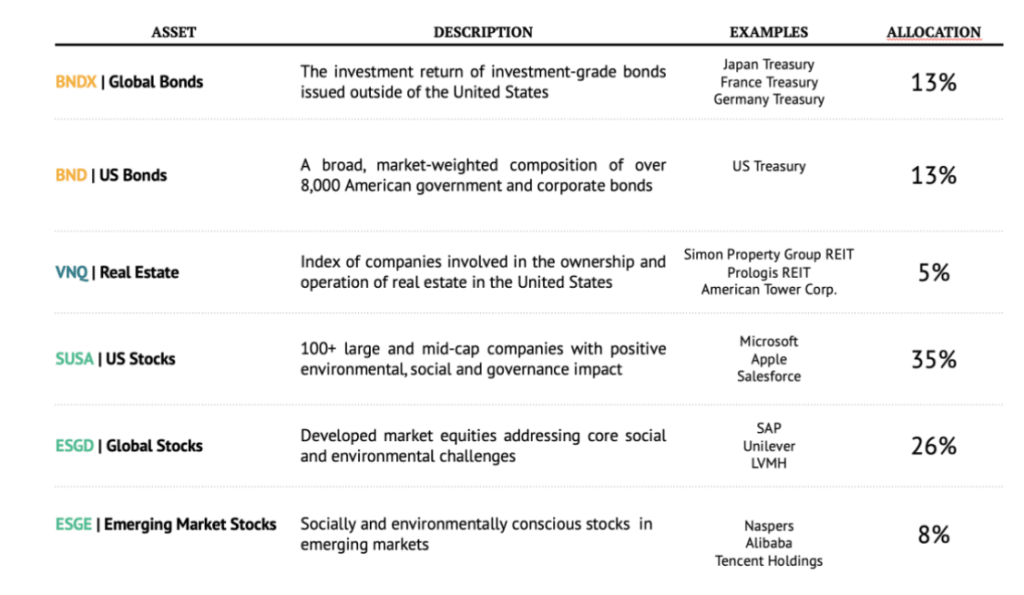Select the EXAMPLES column header
Image resolution: width=1024 pixels, height=595 pixels.
(768, 32)
